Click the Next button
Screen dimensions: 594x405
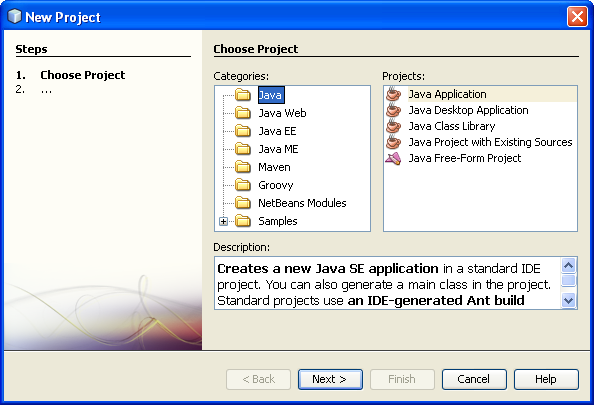point(330,379)
